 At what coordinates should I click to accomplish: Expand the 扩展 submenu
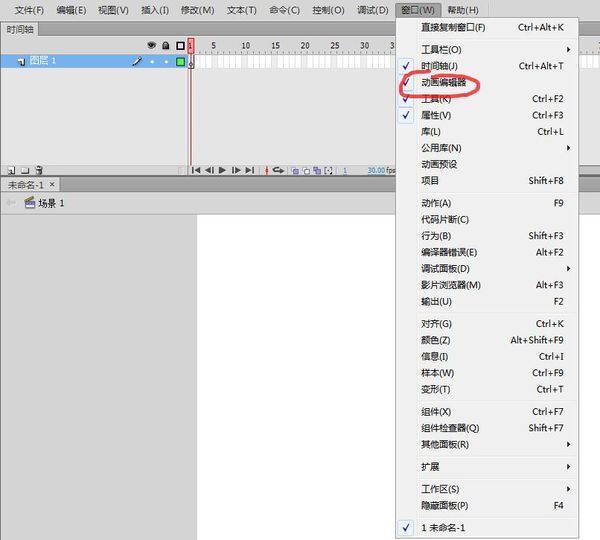point(487,467)
